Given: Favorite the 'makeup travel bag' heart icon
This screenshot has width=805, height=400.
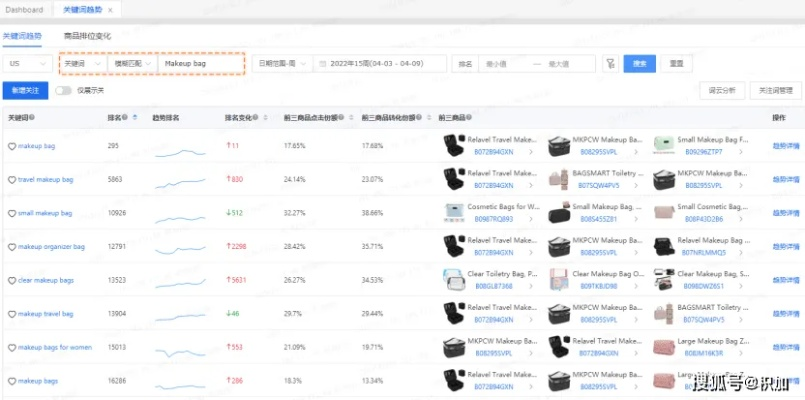Looking at the screenshot, I should click(x=12, y=314).
